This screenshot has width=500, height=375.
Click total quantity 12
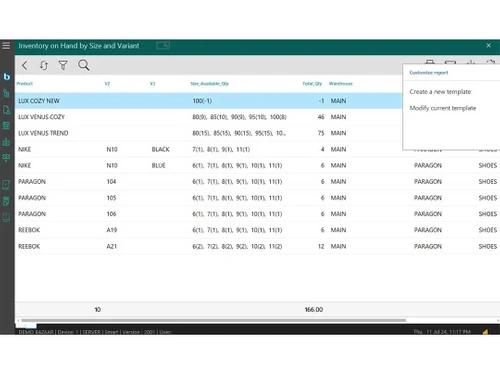pyautogui.click(x=321, y=246)
